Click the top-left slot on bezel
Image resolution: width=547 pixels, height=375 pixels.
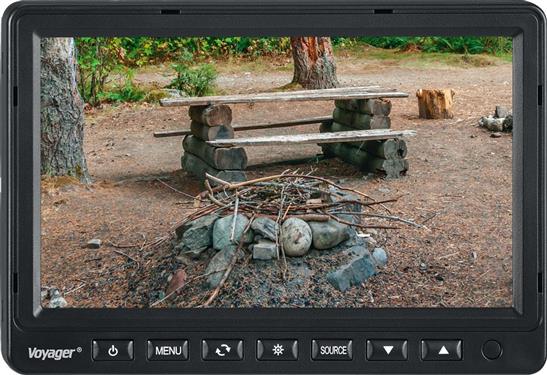pyautogui.click(x=170, y=12)
